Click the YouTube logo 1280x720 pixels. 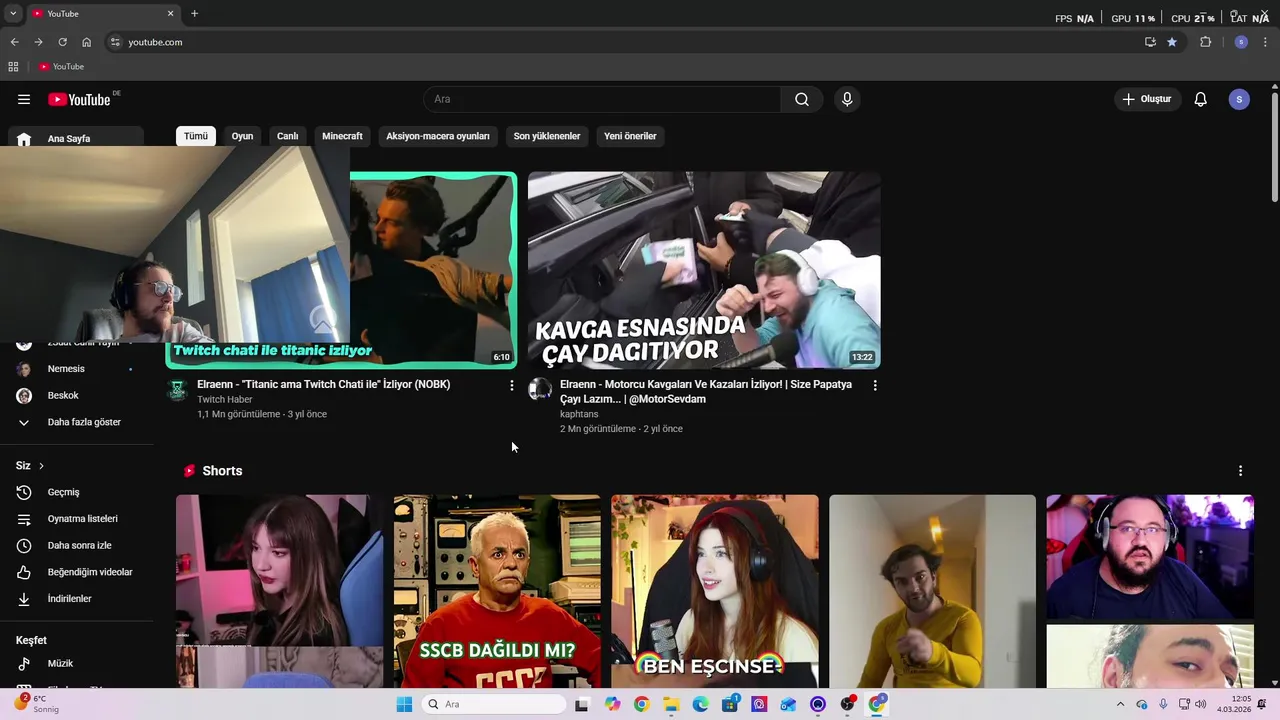pyautogui.click(x=80, y=99)
